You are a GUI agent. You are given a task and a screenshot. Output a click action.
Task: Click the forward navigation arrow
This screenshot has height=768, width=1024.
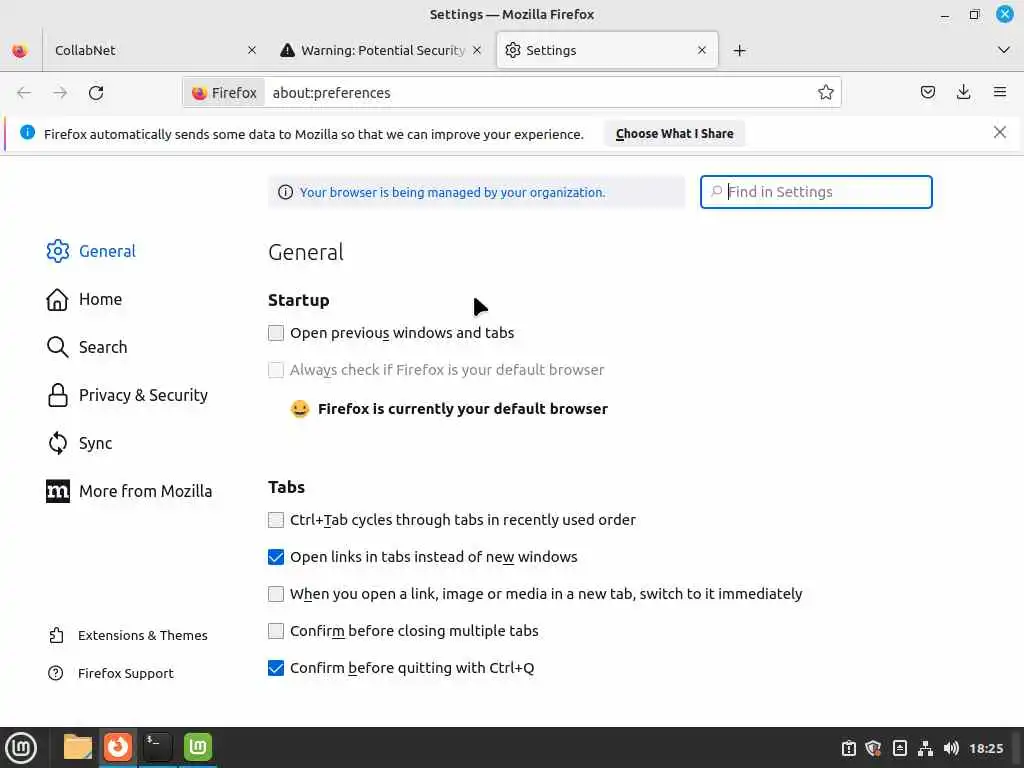click(60, 93)
